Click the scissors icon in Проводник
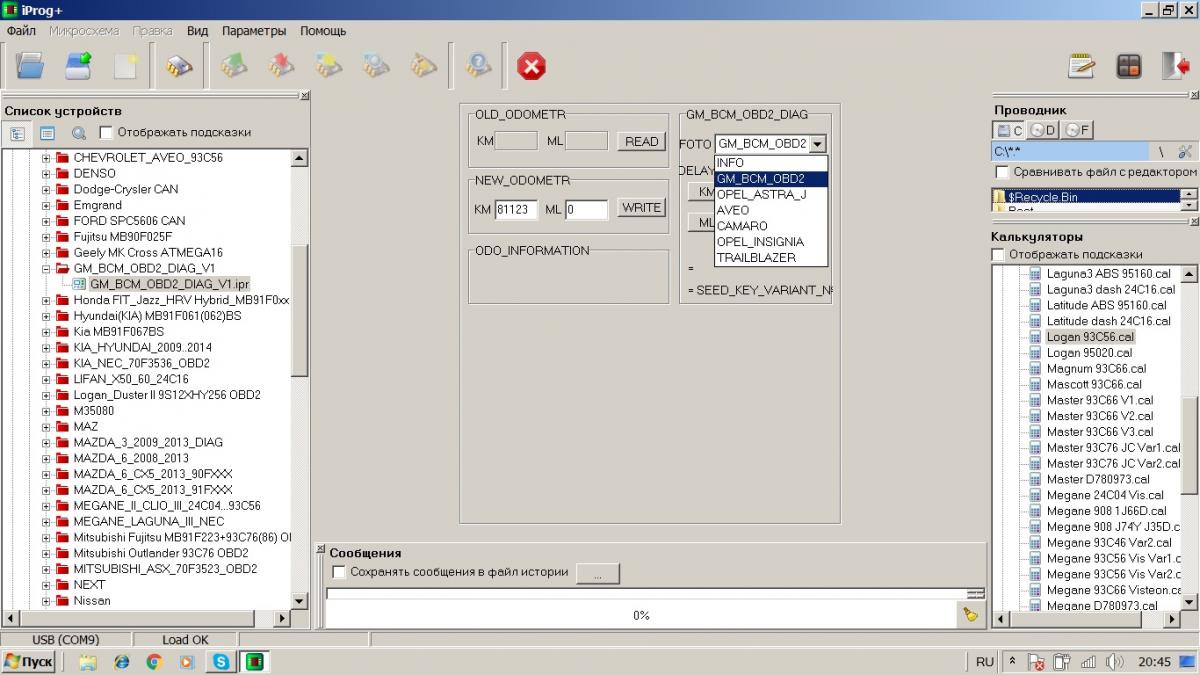This screenshot has height=675, width=1200. coord(1185,152)
